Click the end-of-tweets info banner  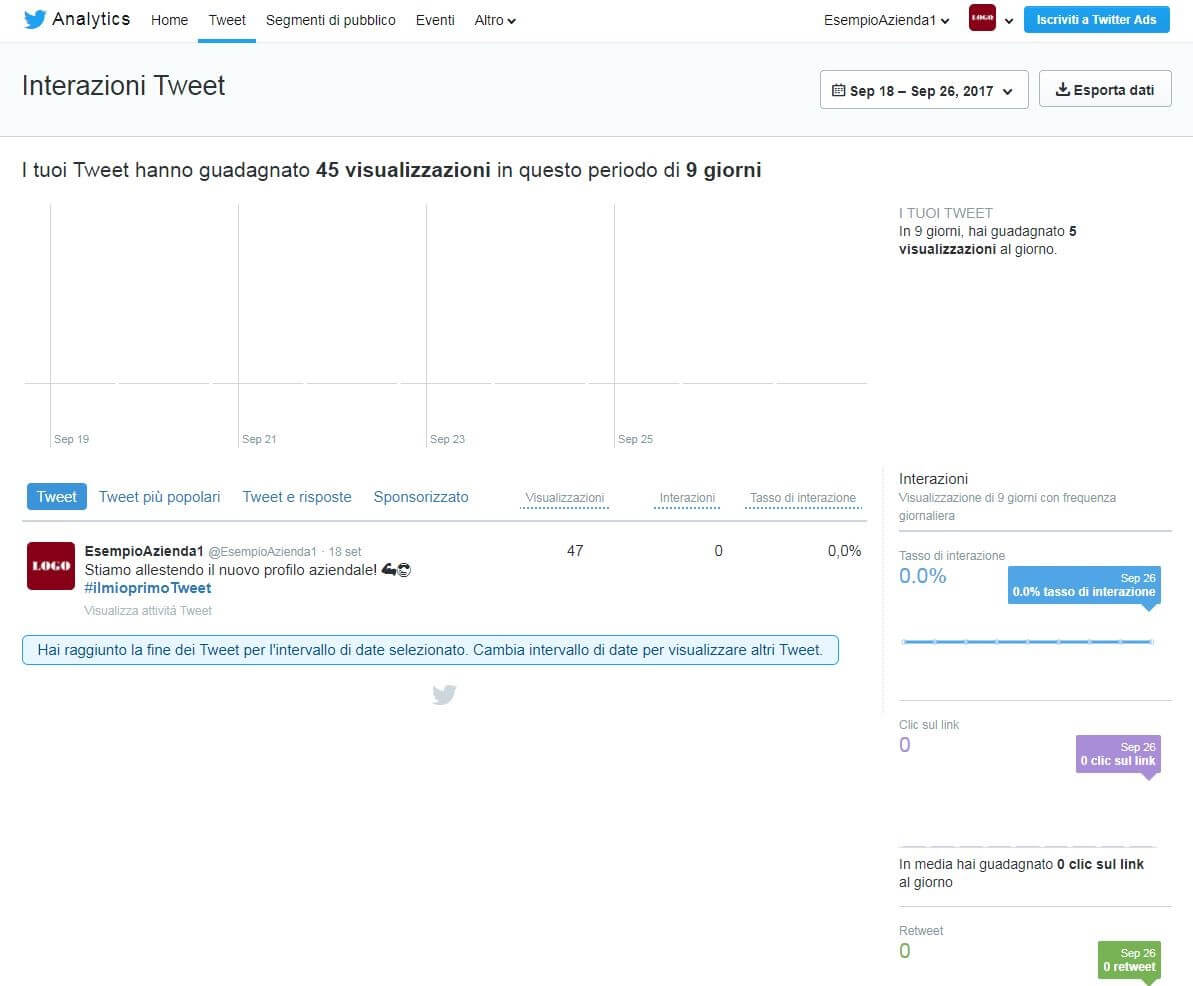click(431, 650)
